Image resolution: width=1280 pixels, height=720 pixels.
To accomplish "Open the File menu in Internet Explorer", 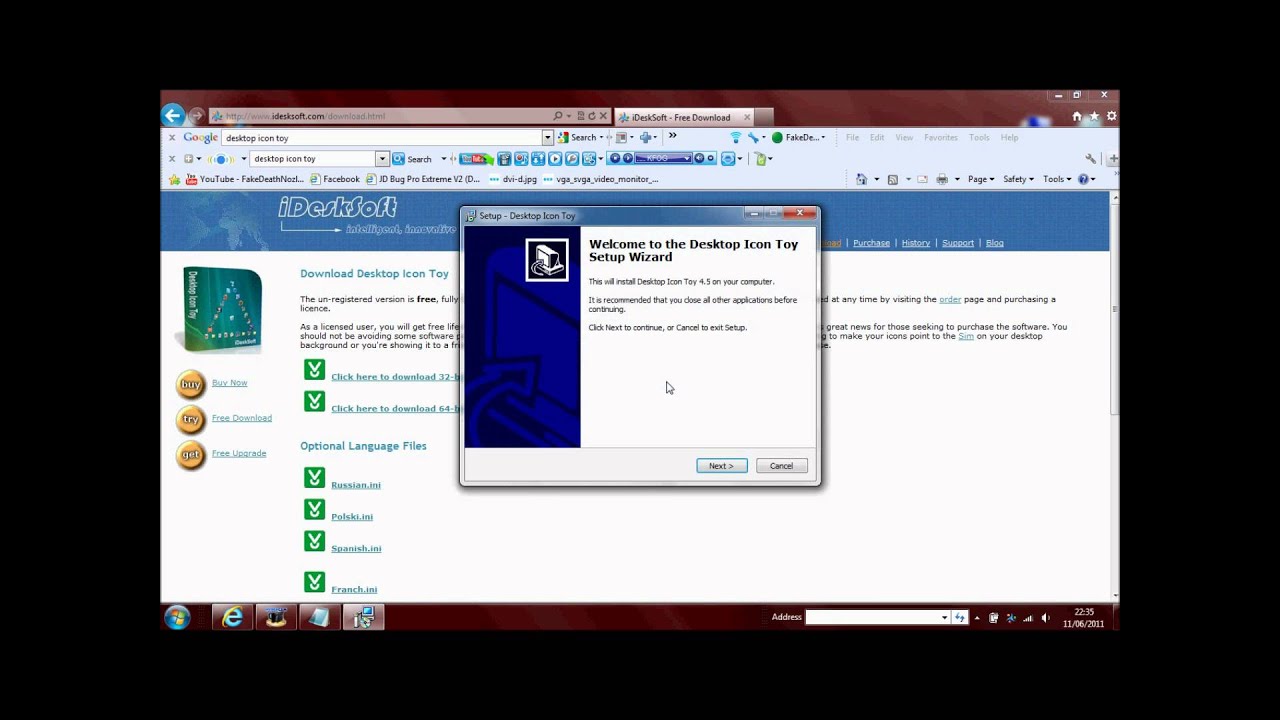I will (x=851, y=137).
